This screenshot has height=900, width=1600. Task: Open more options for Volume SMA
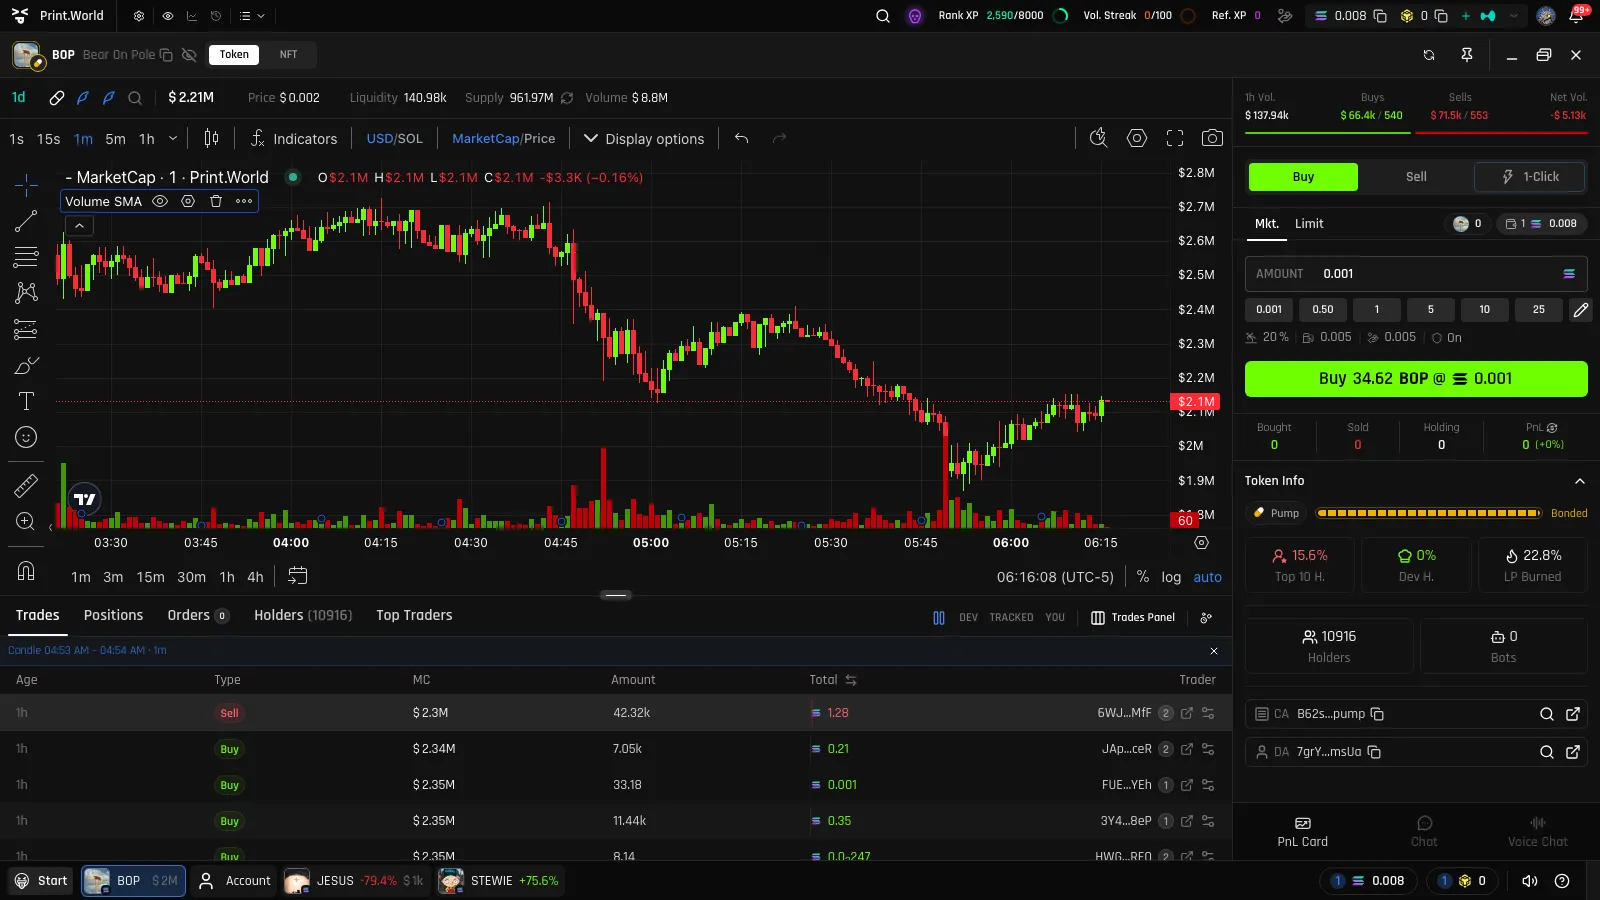point(244,201)
